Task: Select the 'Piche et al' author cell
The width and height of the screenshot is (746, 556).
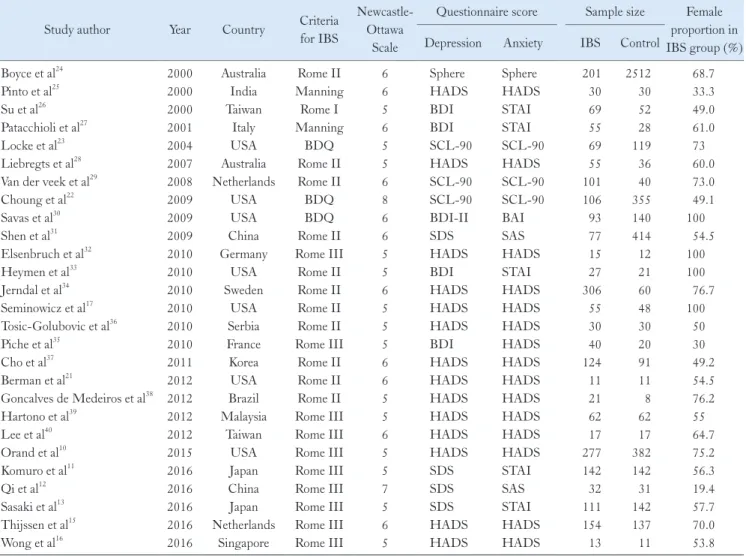Action: click(30, 344)
